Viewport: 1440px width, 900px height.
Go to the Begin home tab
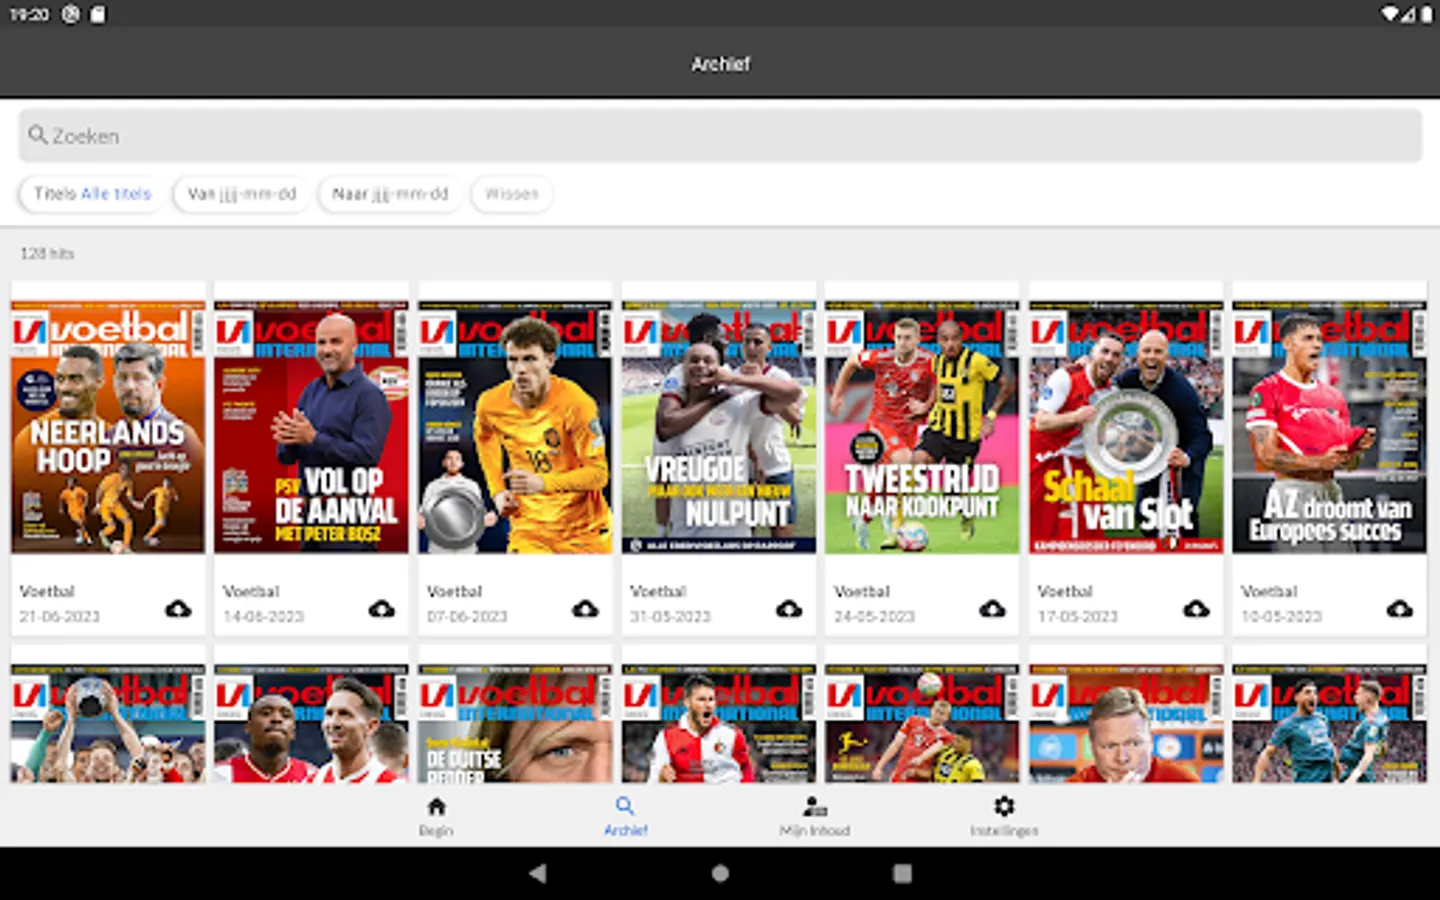[x=436, y=816]
